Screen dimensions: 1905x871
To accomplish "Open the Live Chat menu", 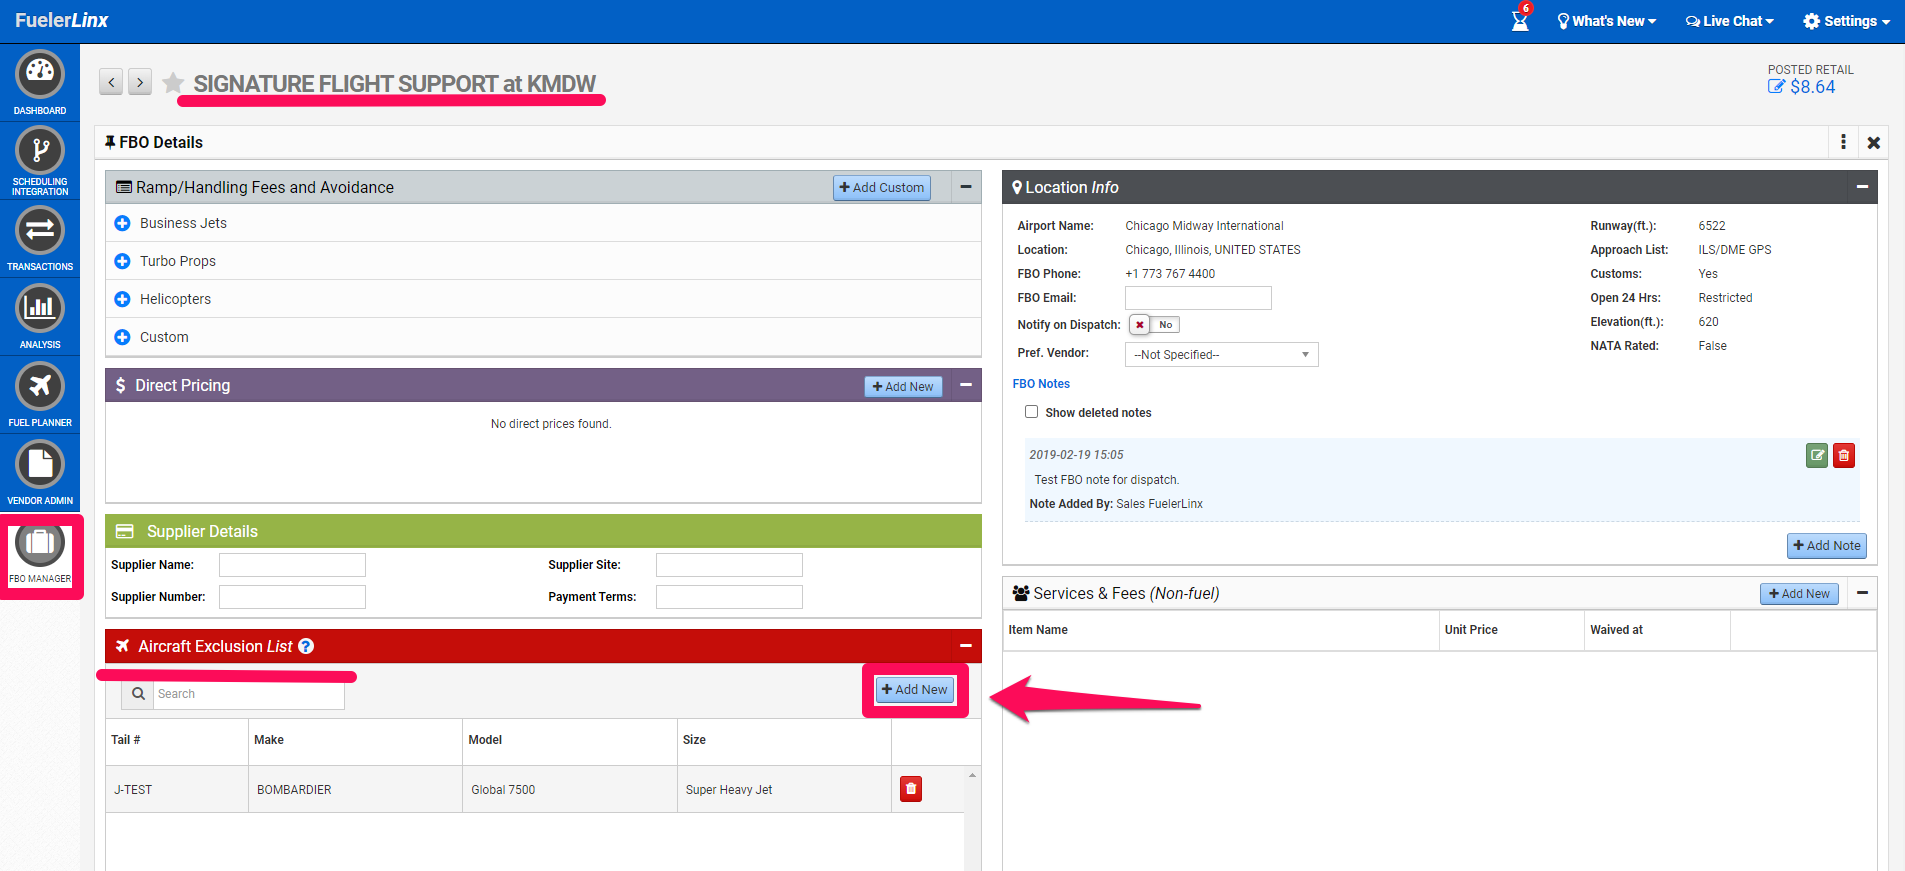I will click(1730, 21).
